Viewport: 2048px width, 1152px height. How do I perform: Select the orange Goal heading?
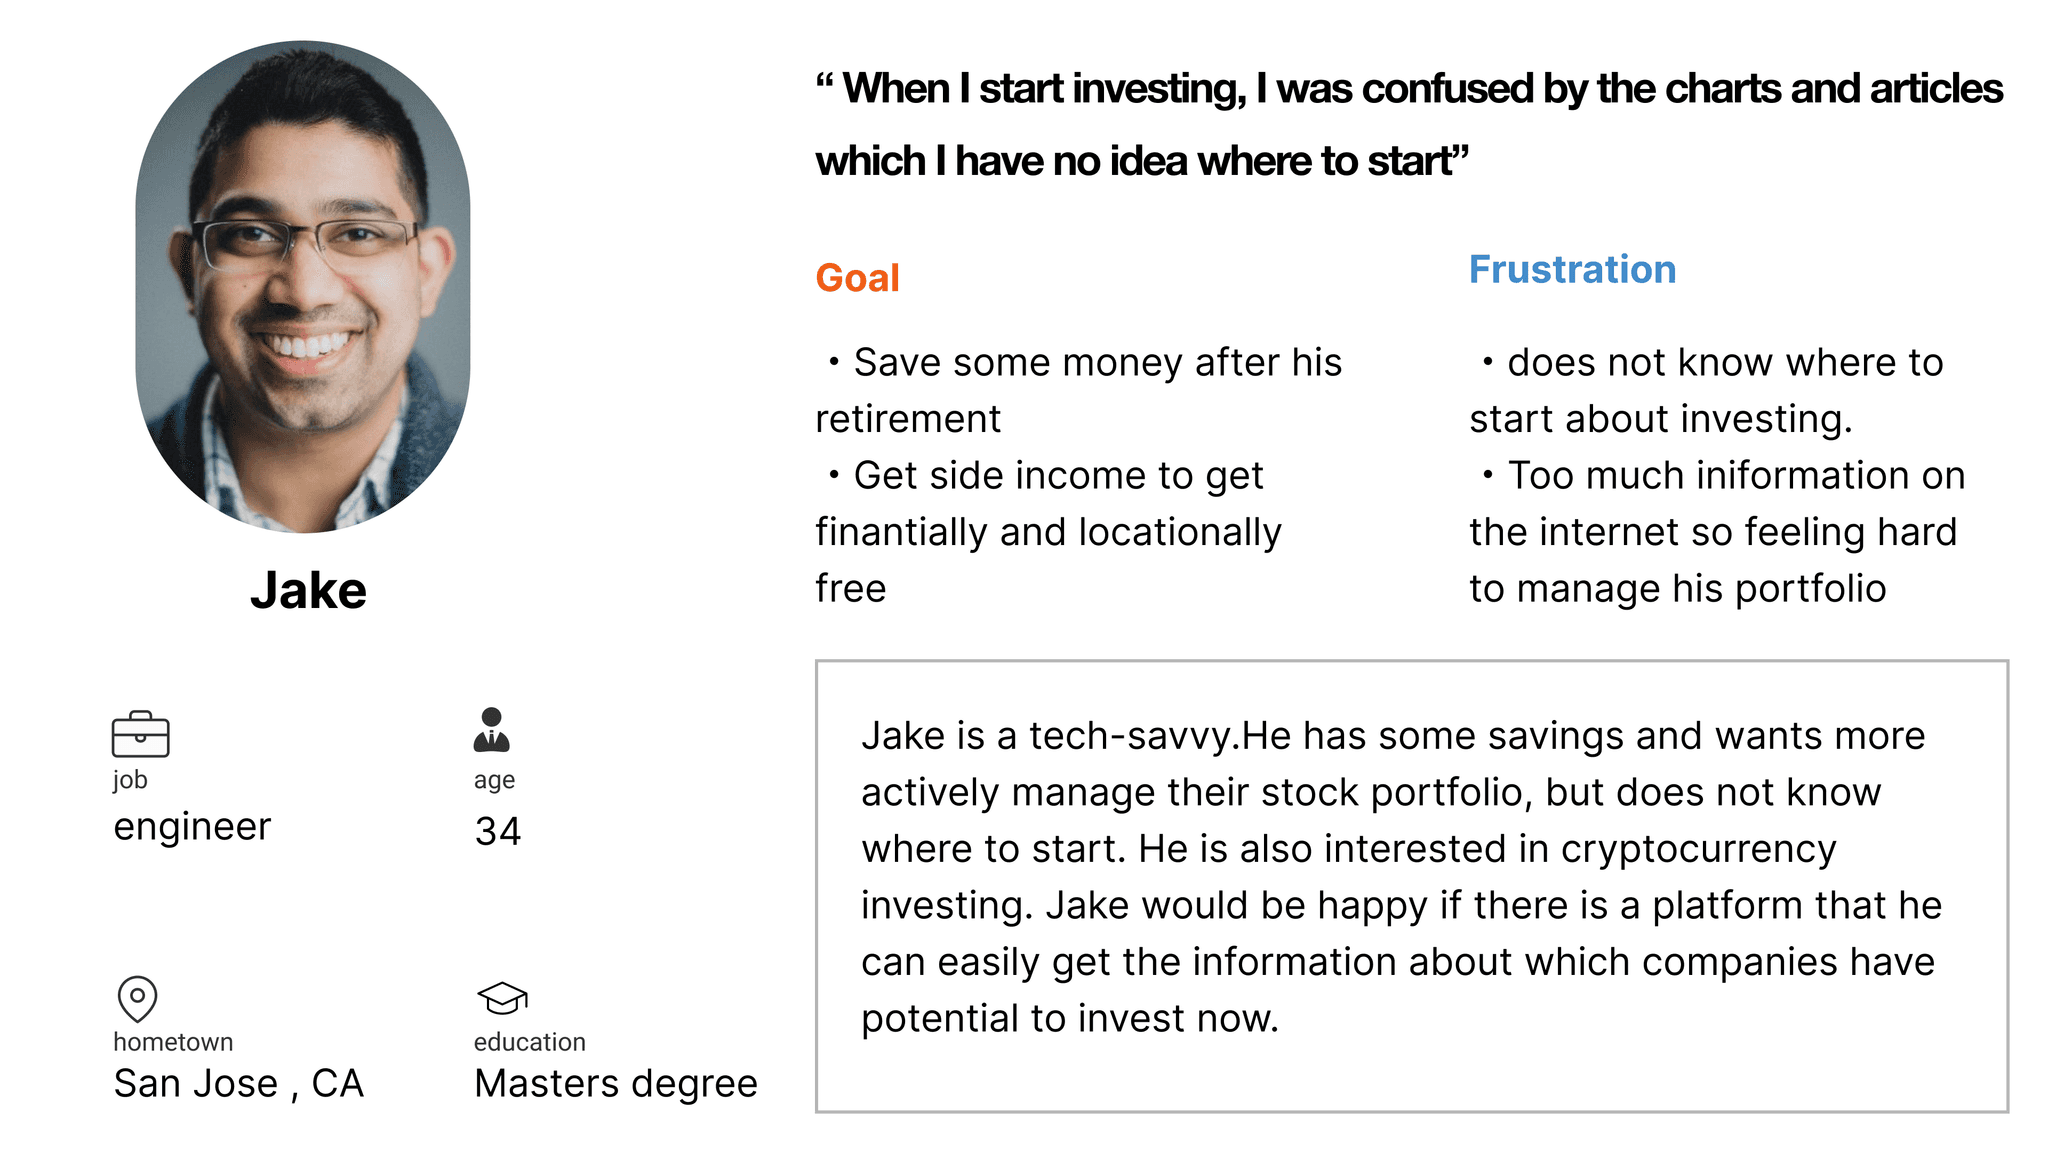pos(857,278)
